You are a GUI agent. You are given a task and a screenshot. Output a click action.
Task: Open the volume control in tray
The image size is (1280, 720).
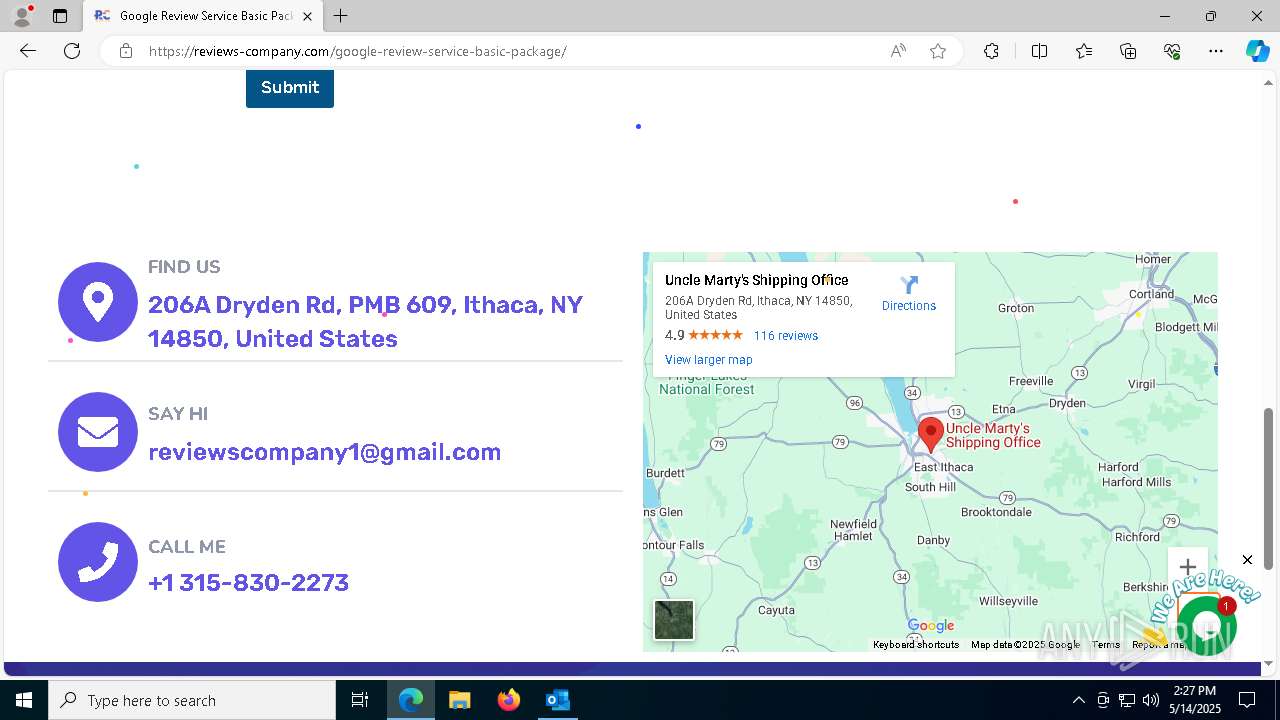coord(1151,700)
